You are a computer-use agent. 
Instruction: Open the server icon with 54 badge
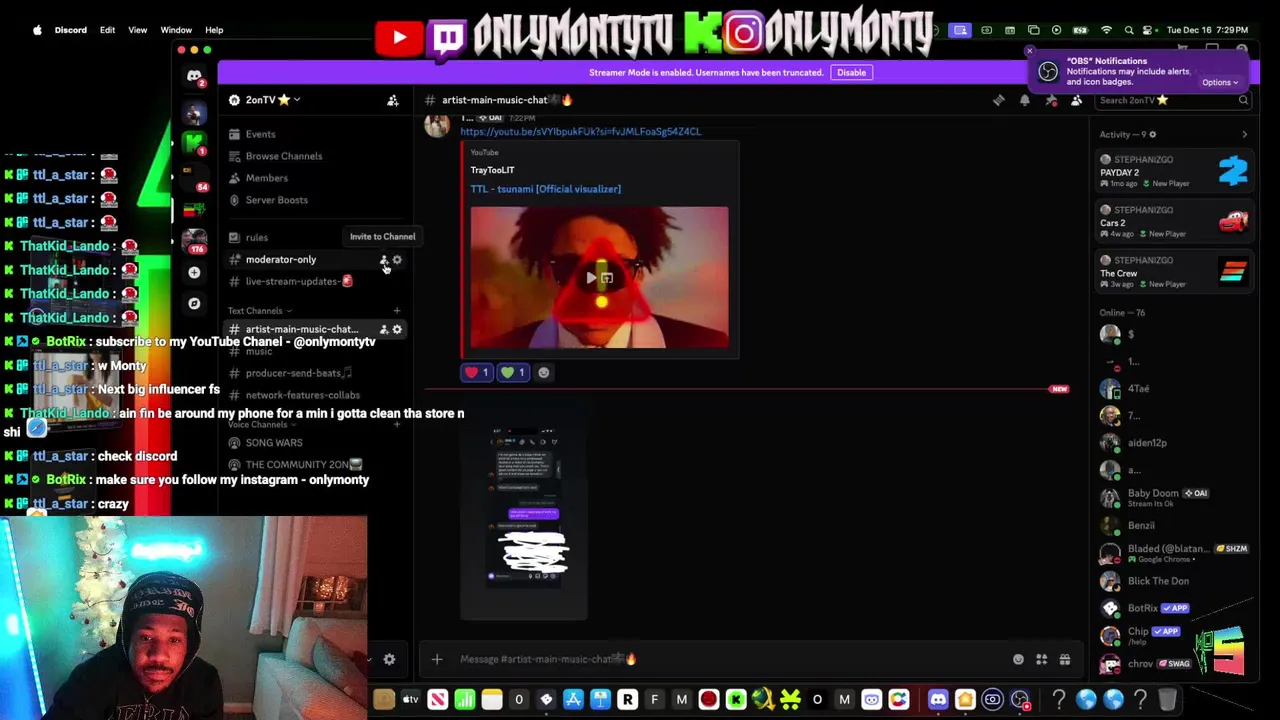click(x=194, y=177)
